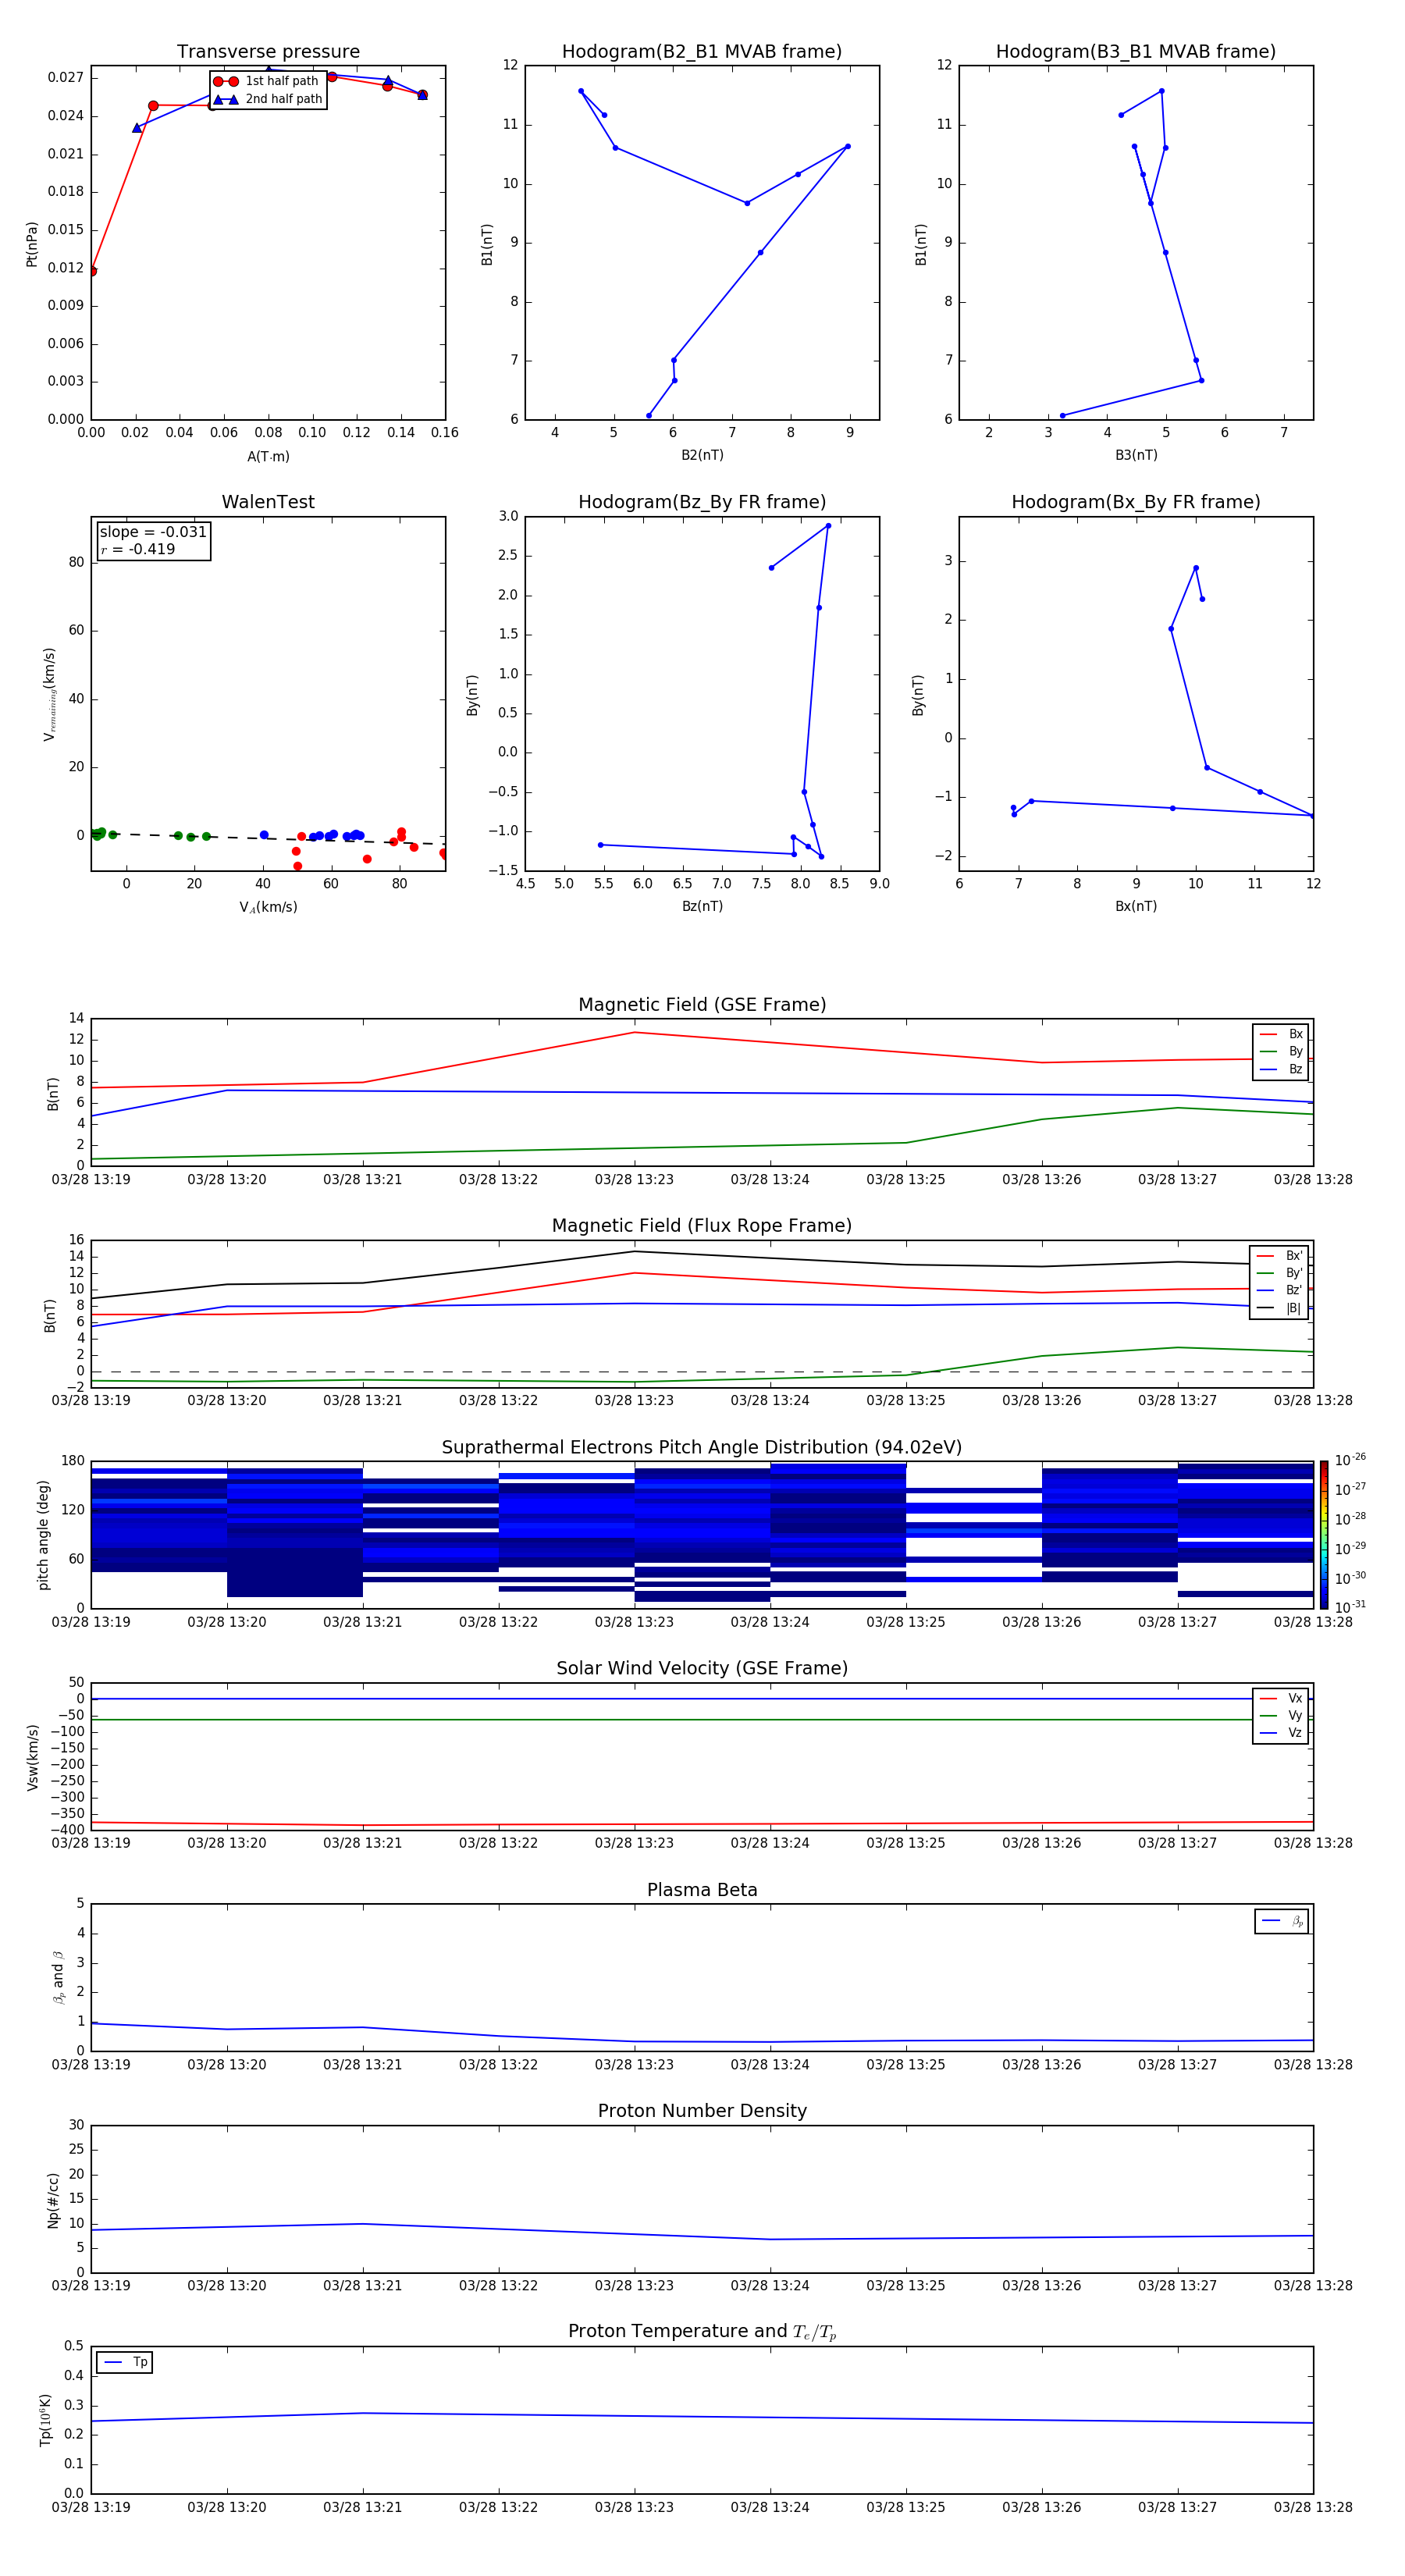This screenshot has height=2576, width=1405.
Task: Click the 'Plasma Beta' plot title
Action: tap(702, 1890)
